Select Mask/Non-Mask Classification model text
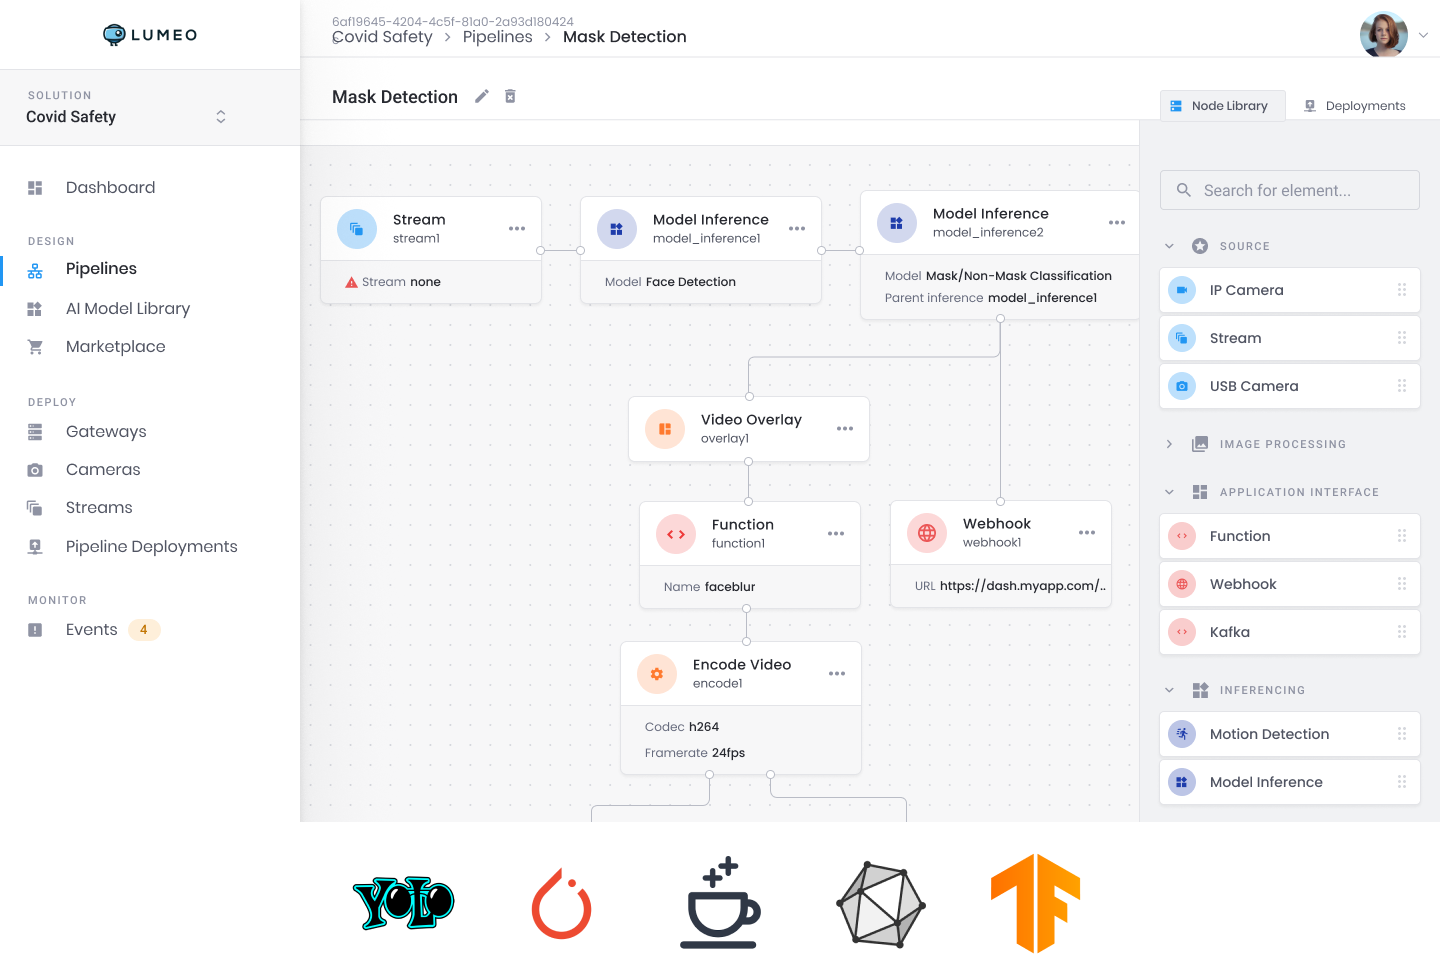Image resolution: width=1440 pixels, height=967 pixels. tap(1019, 276)
